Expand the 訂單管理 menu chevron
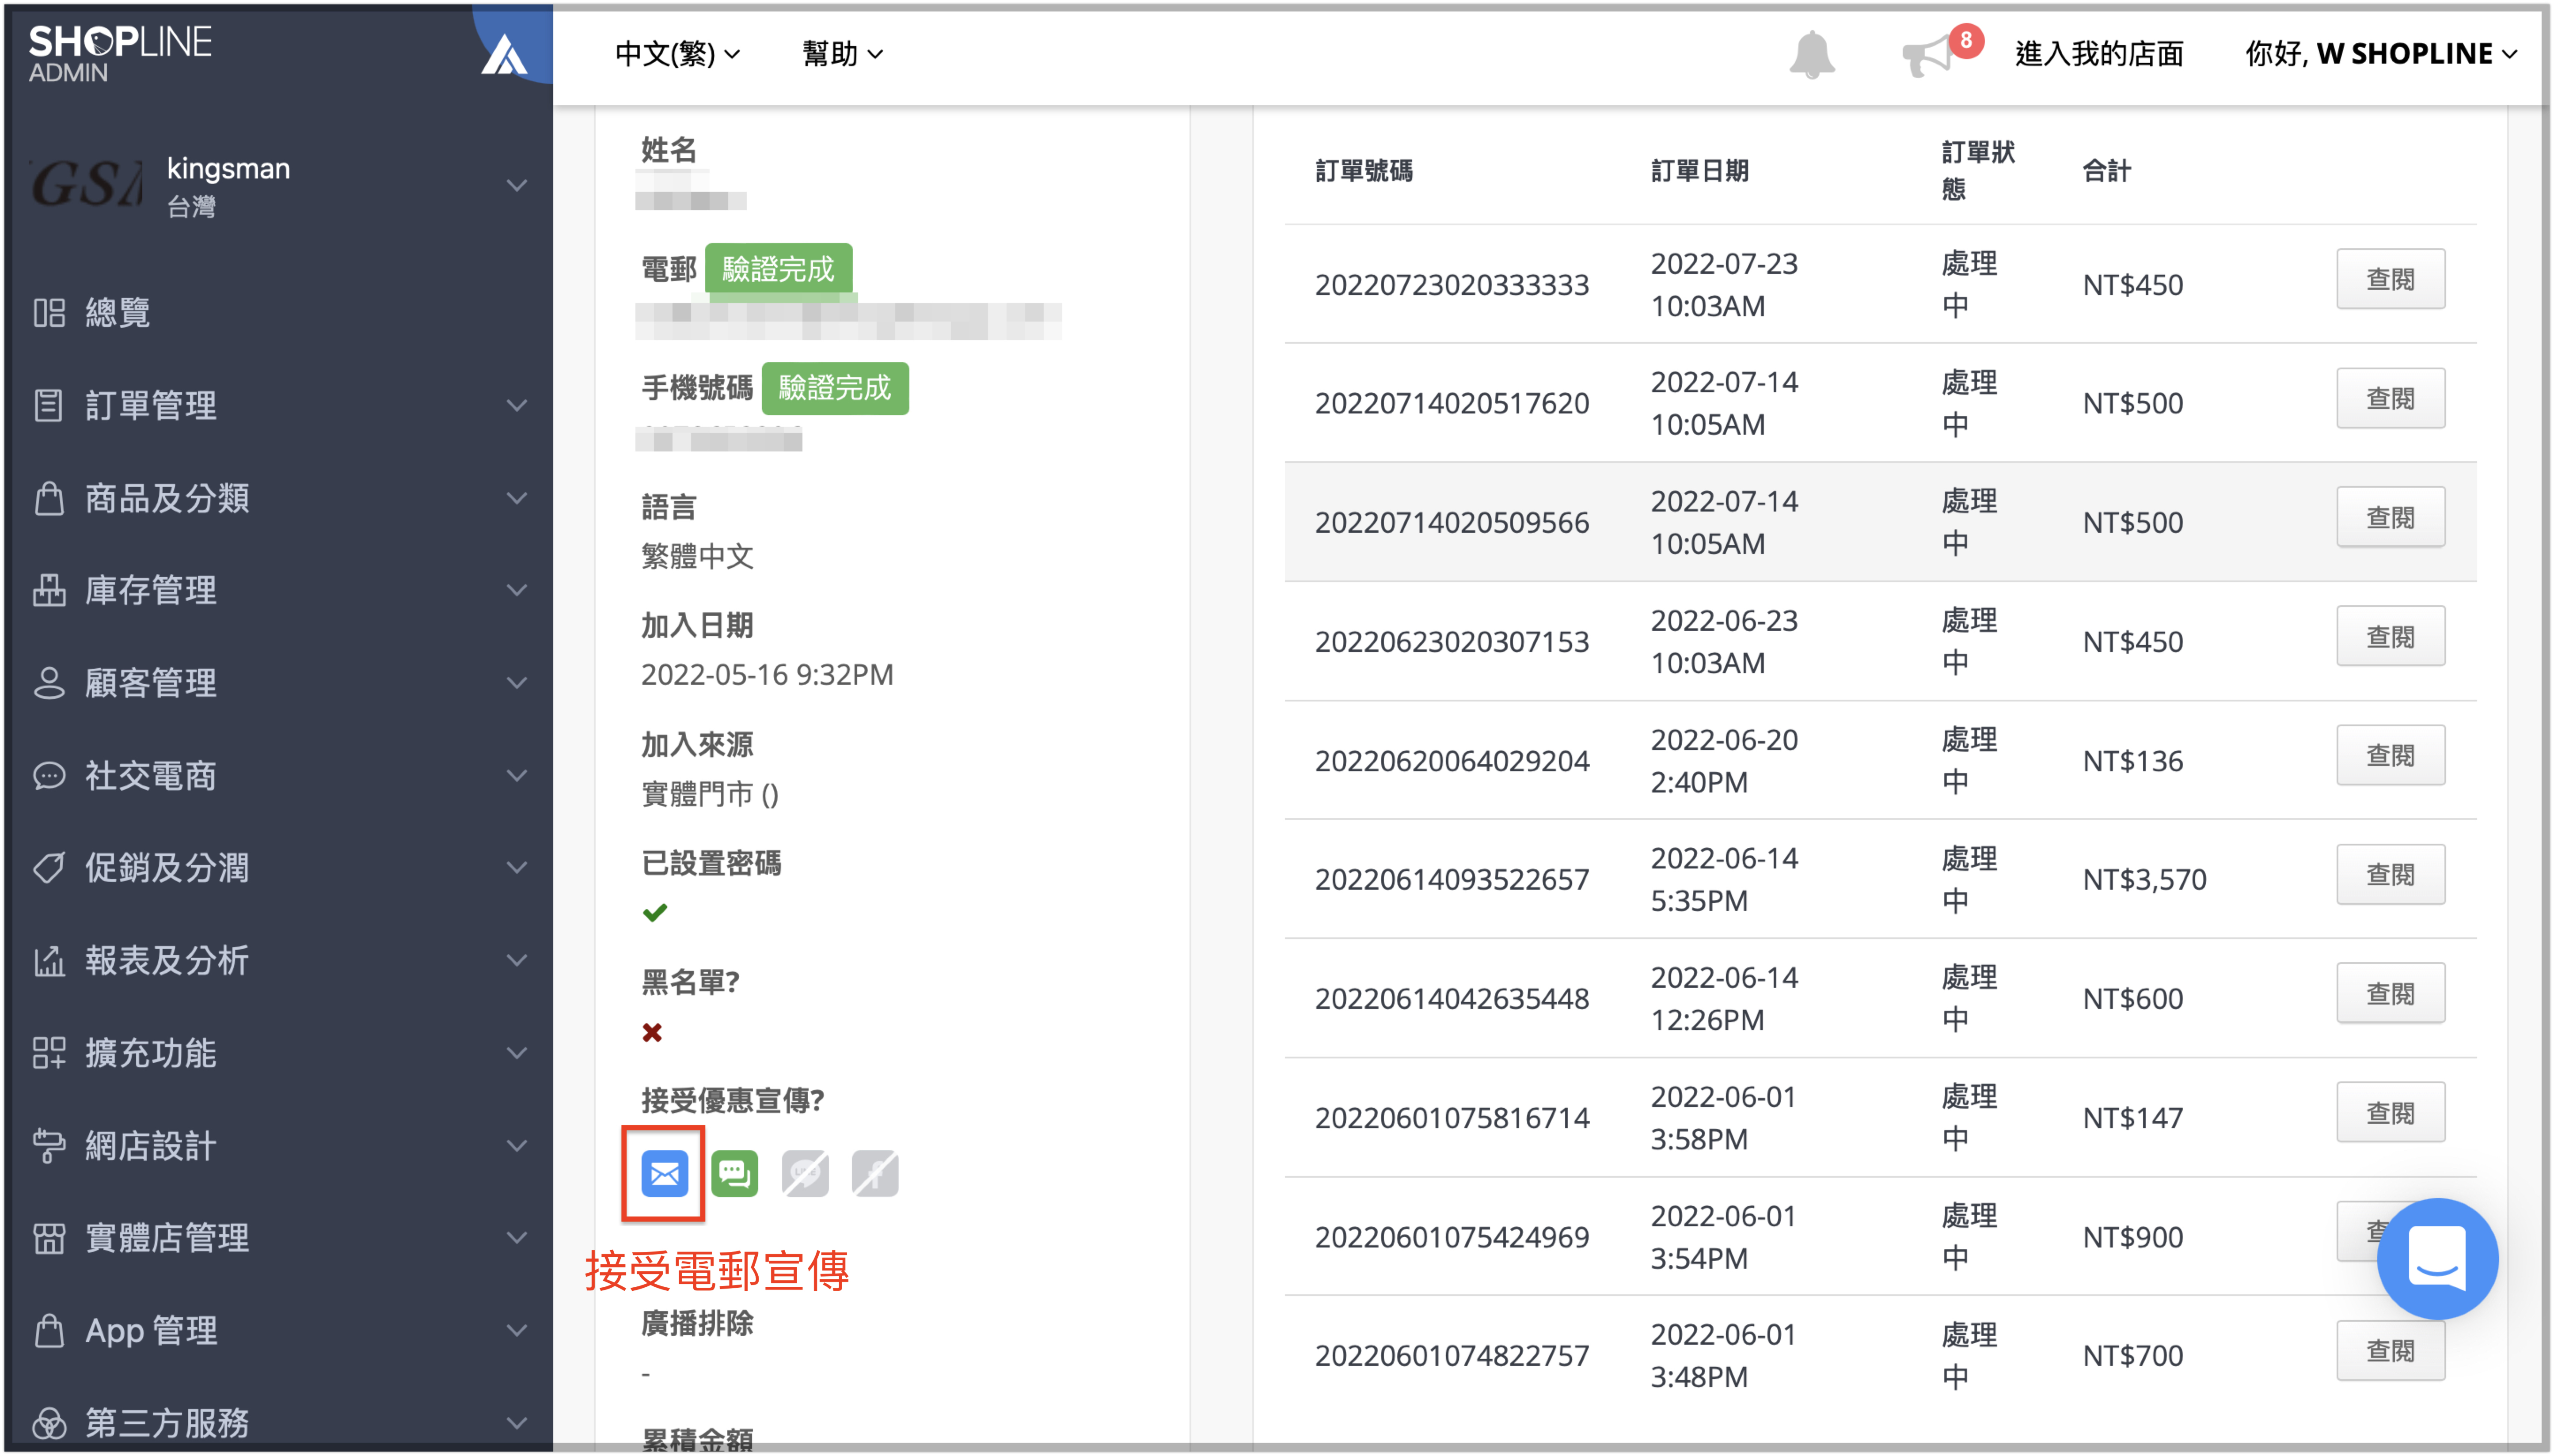This screenshot has height=1456, width=2554. click(516, 405)
